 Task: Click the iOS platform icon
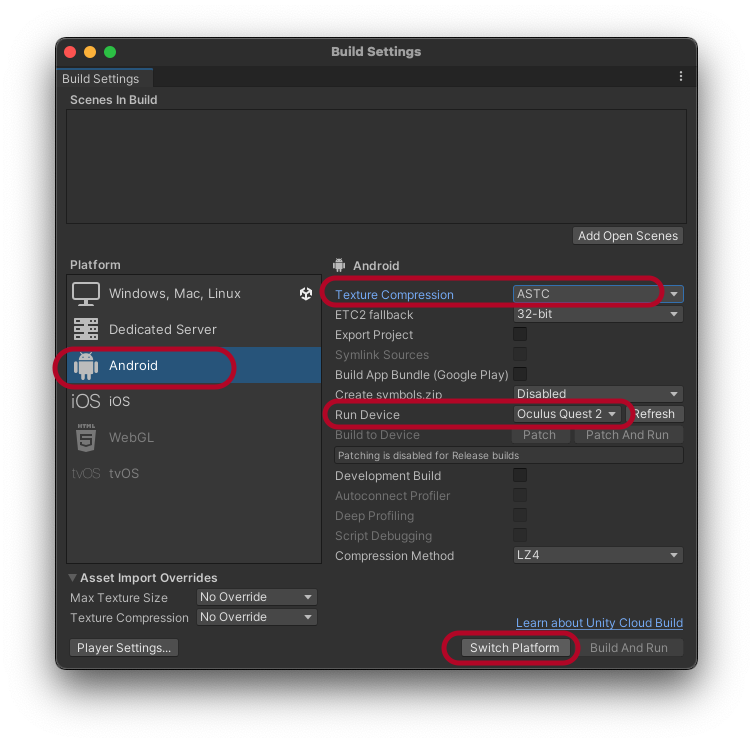[x=86, y=401]
